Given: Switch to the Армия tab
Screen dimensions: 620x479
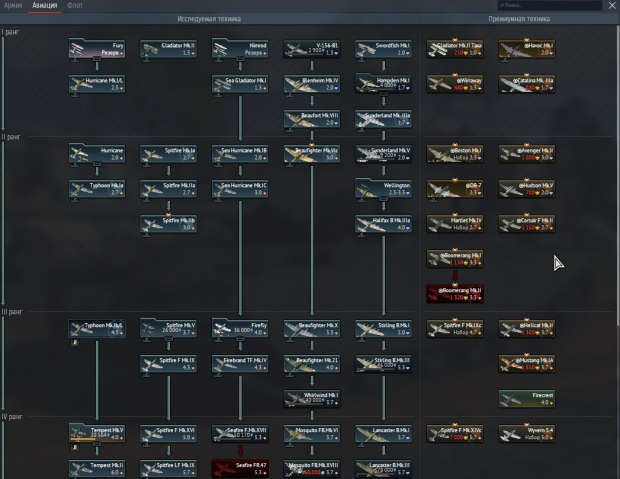Looking at the screenshot, I should pyautogui.click(x=13, y=6).
